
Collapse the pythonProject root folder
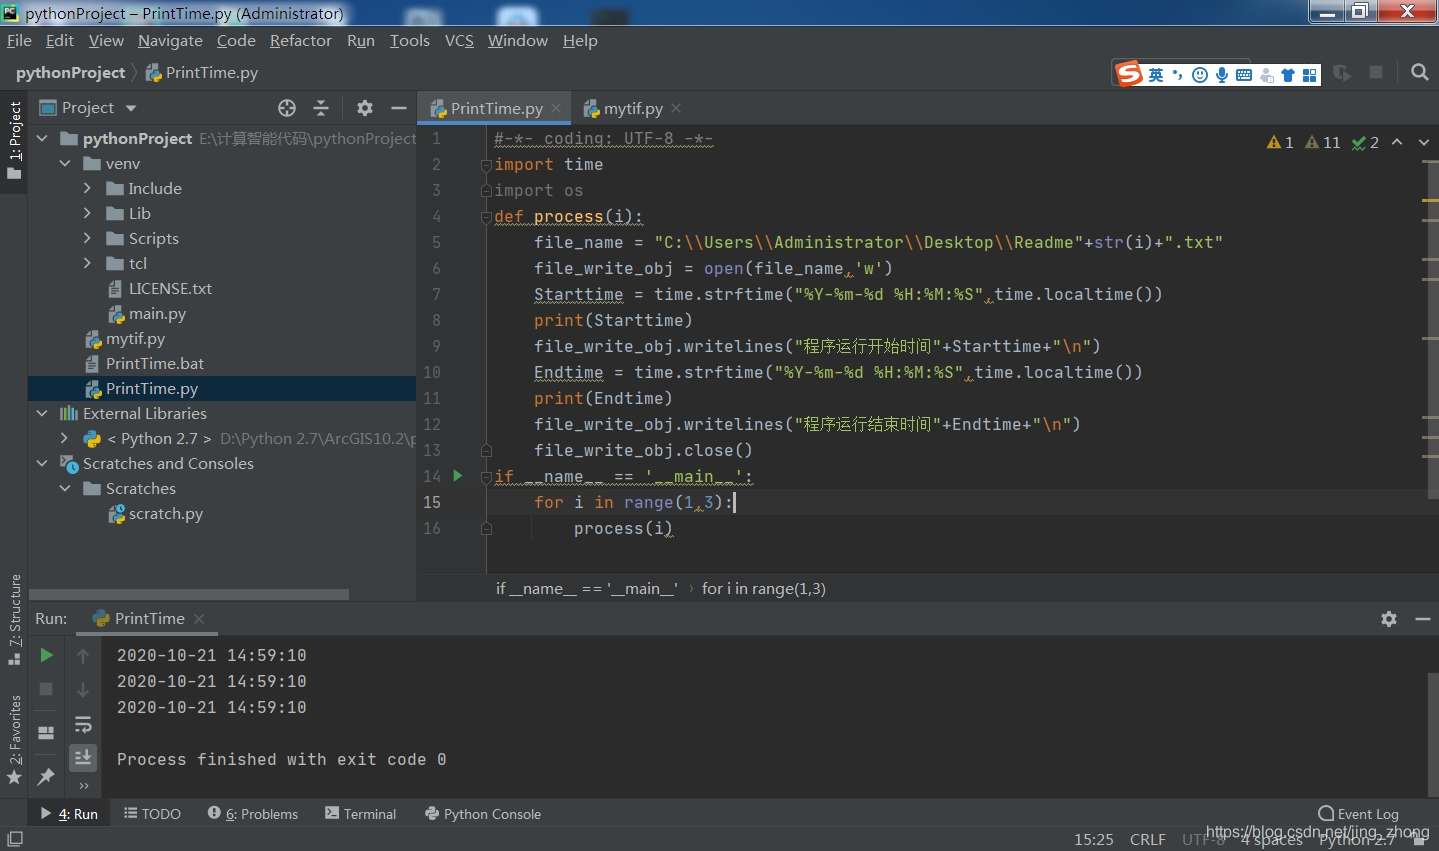coord(42,138)
